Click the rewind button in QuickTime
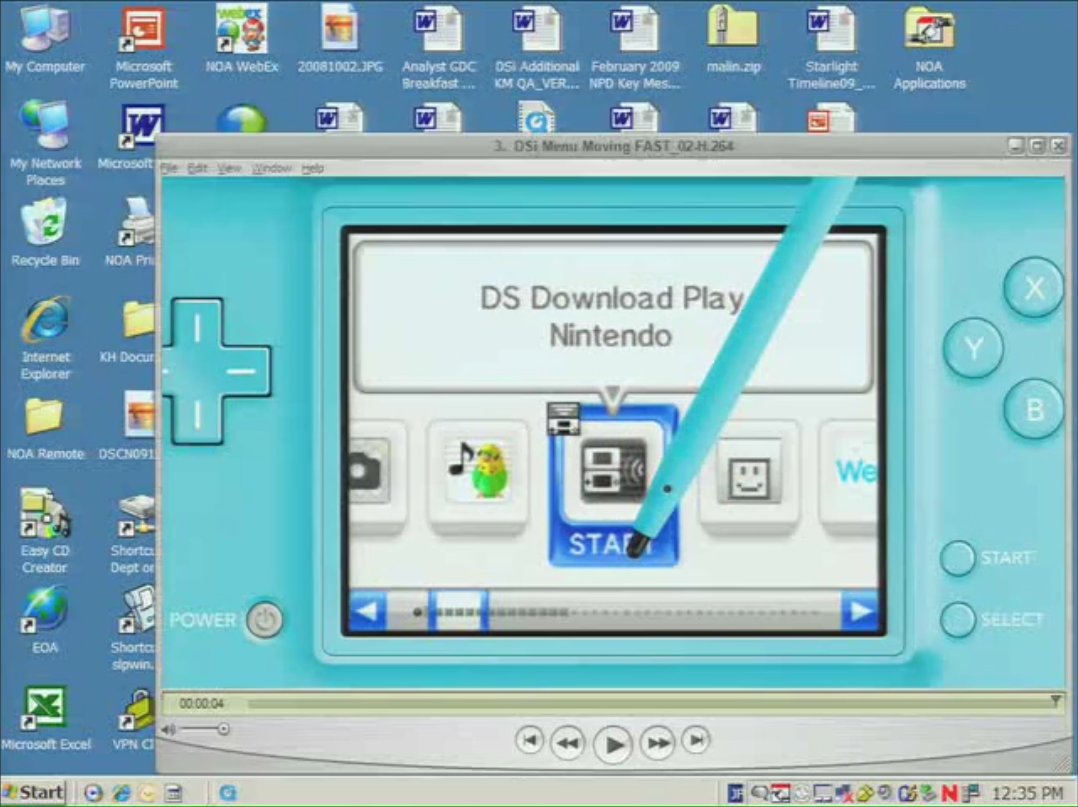 (567, 742)
